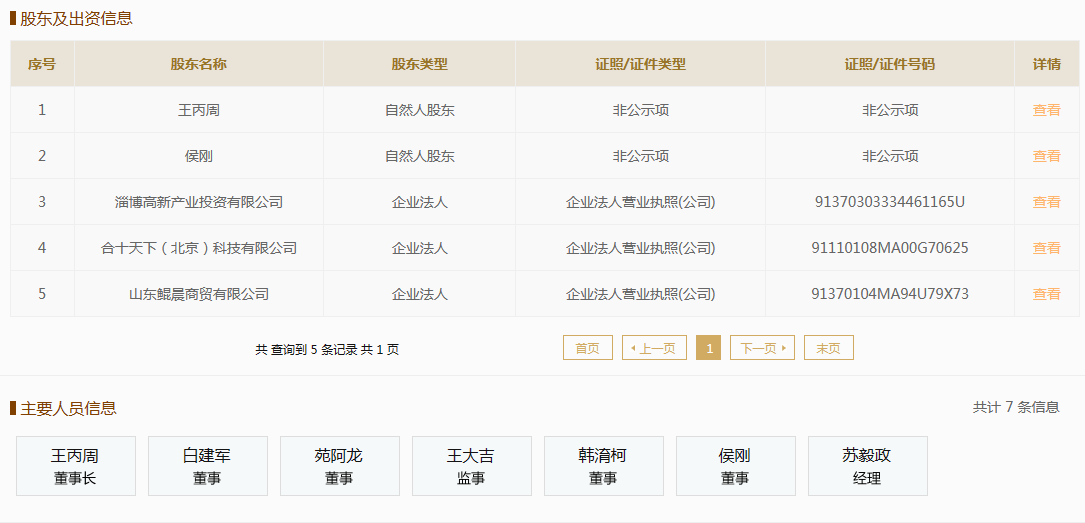
Task: Click the 股东类型 column header
Action: coord(419,64)
